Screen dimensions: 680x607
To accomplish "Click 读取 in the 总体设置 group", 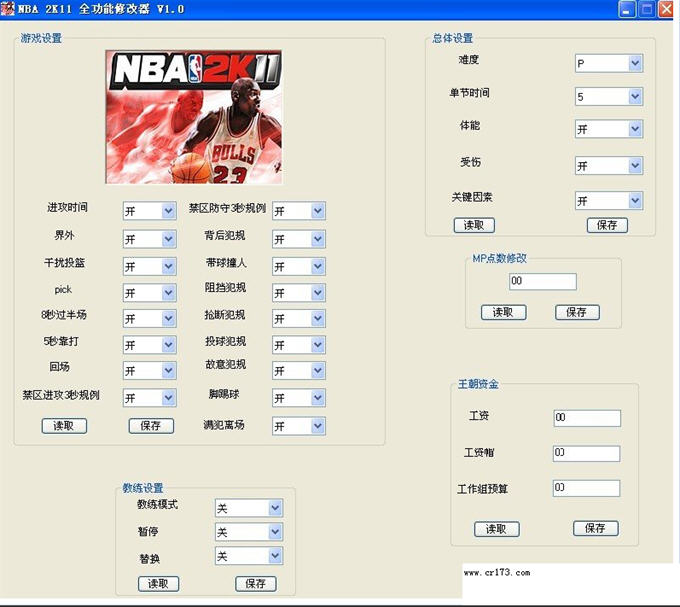I will pyautogui.click(x=474, y=225).
